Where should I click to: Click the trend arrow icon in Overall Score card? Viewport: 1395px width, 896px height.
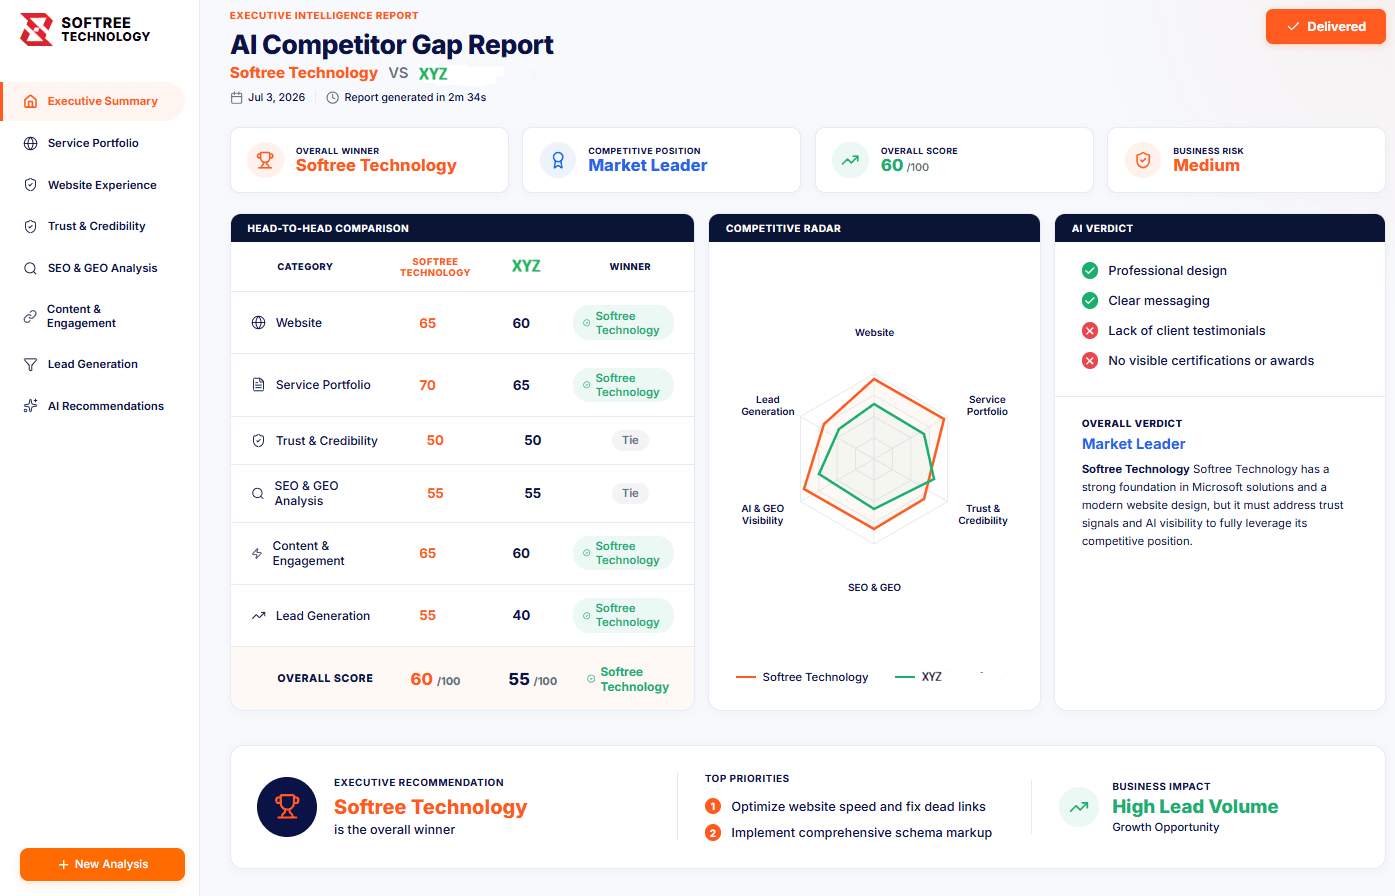coord(850,159)
